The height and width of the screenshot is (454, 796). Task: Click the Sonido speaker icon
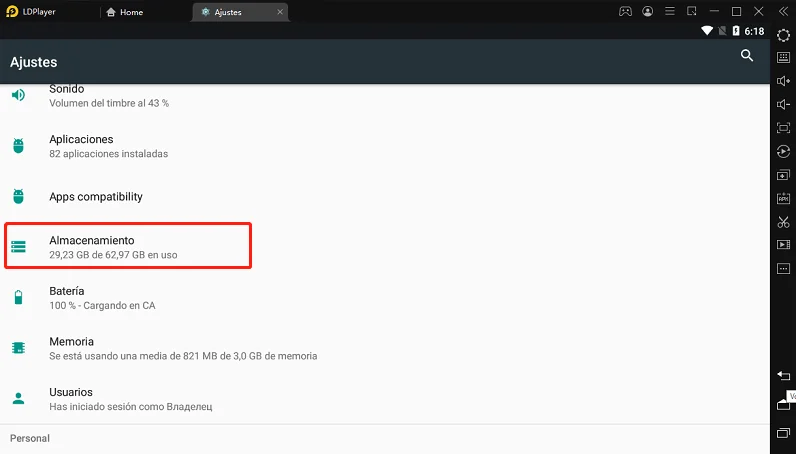tap(18, 95)
